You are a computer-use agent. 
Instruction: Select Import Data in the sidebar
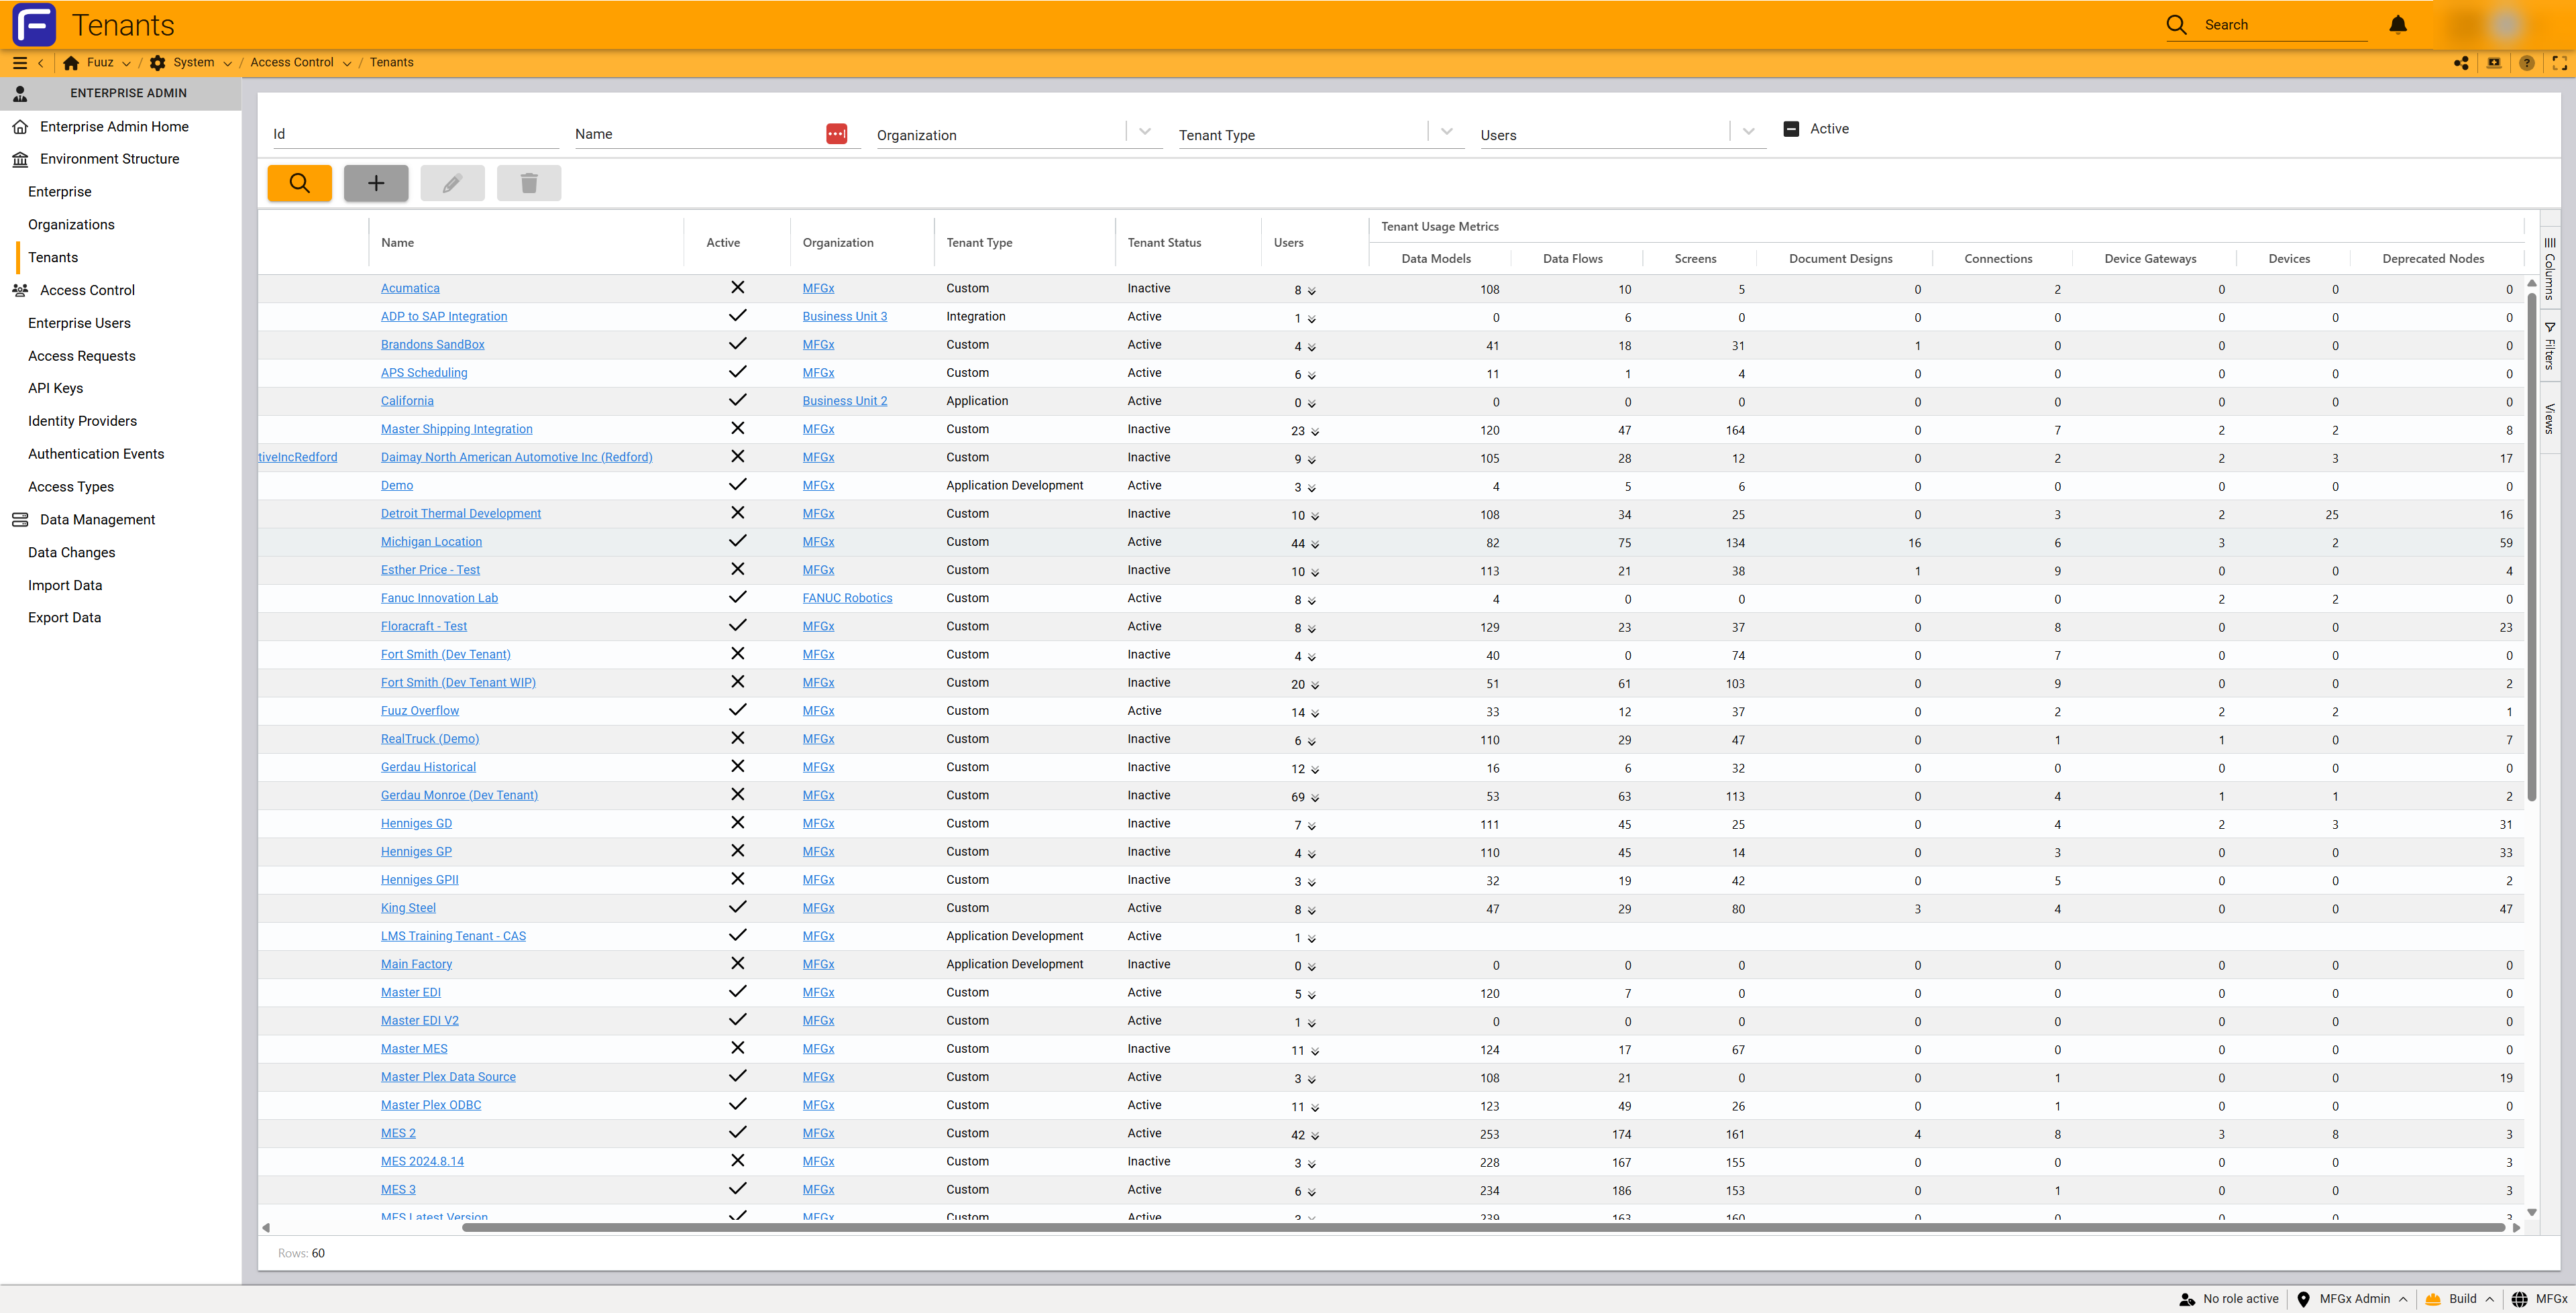coord(65,585)
